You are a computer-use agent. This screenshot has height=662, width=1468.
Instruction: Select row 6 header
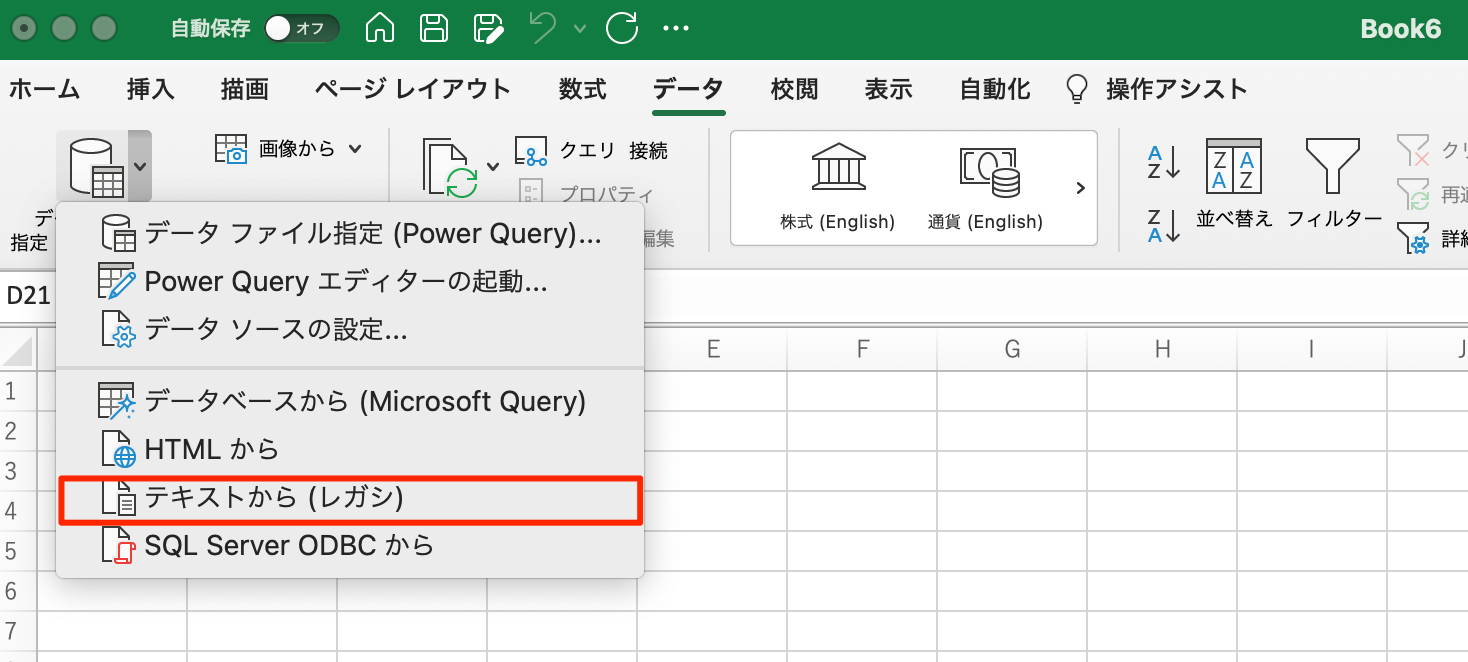click(18, 591)
